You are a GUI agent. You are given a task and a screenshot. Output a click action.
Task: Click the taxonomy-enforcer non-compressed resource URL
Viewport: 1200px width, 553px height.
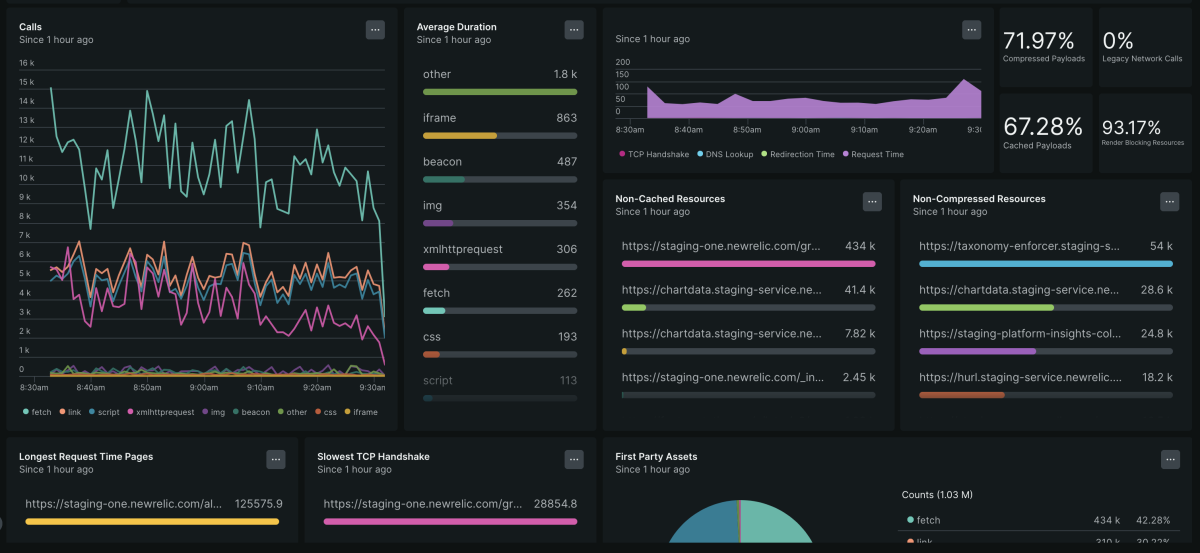click(x=1020, y=246)
